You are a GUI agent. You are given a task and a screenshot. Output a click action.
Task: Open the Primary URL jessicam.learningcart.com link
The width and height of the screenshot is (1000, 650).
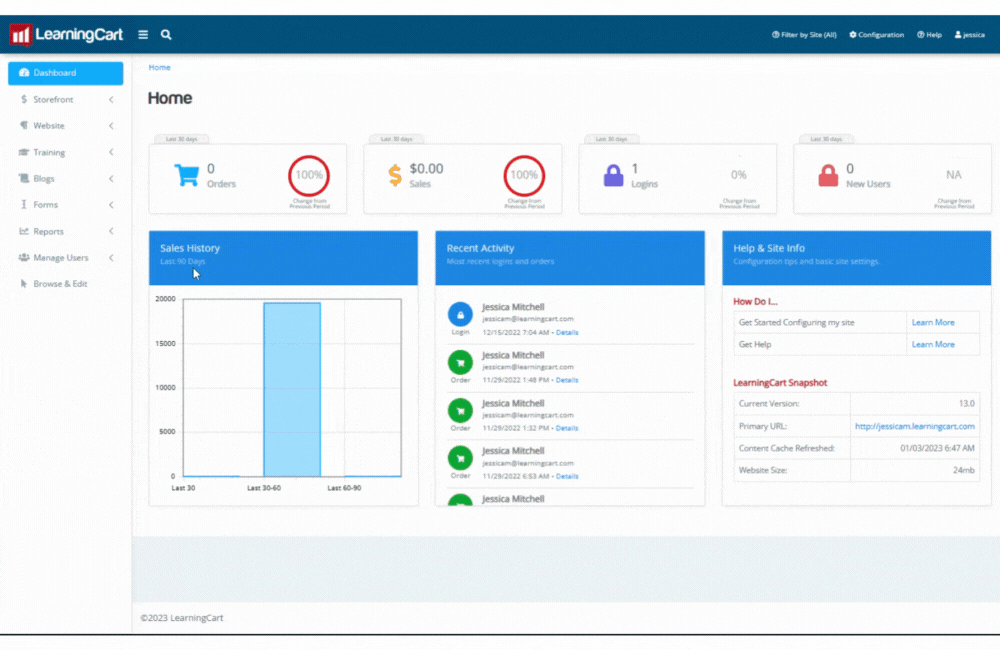(x=915, y=426)
